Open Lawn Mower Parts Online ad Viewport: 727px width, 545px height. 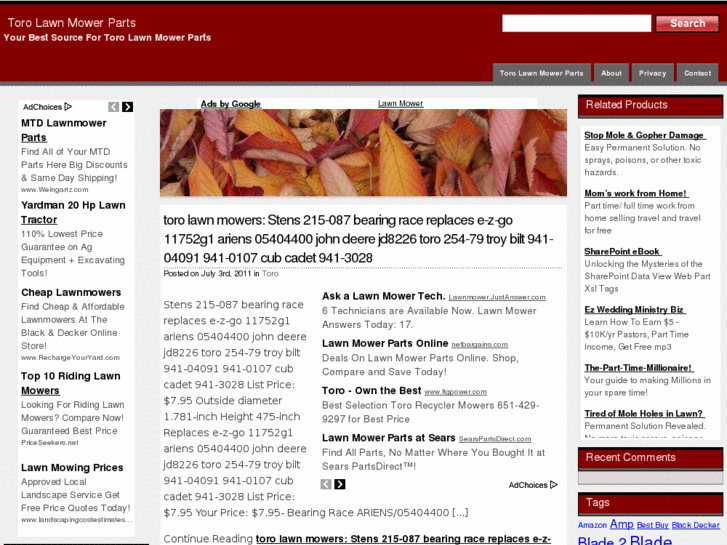[x=385, y=343]
